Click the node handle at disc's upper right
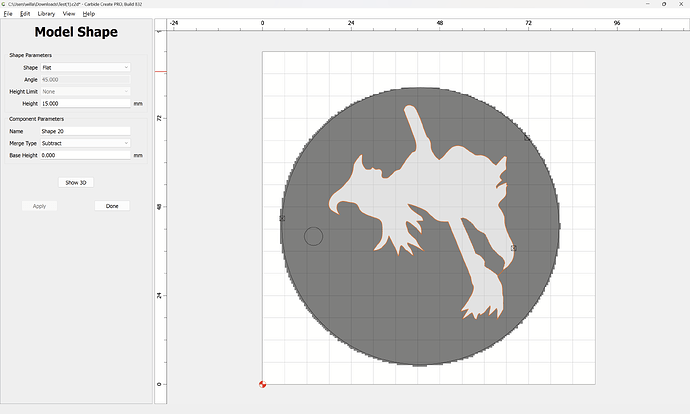The height and width of the screenshot is (414, 690). tap(527, 138)
